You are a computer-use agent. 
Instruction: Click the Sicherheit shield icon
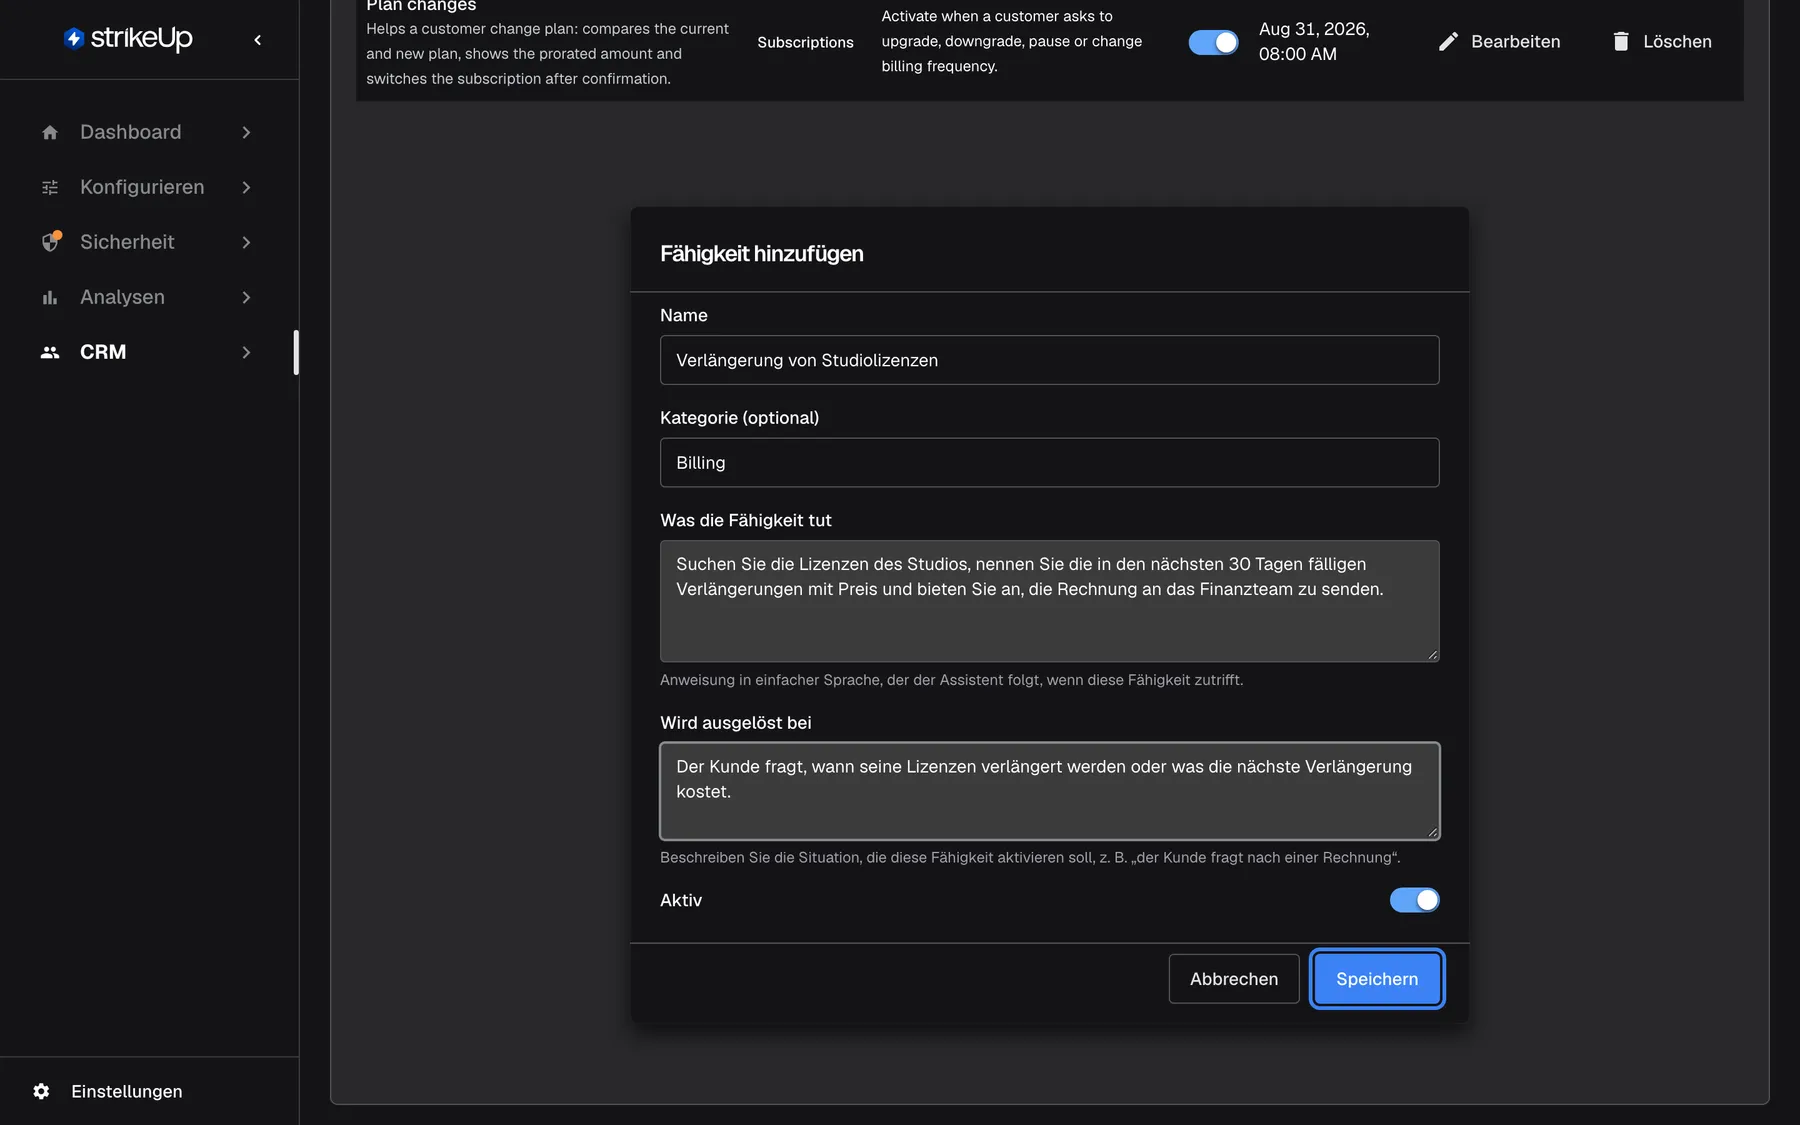(x=50, y=242)
